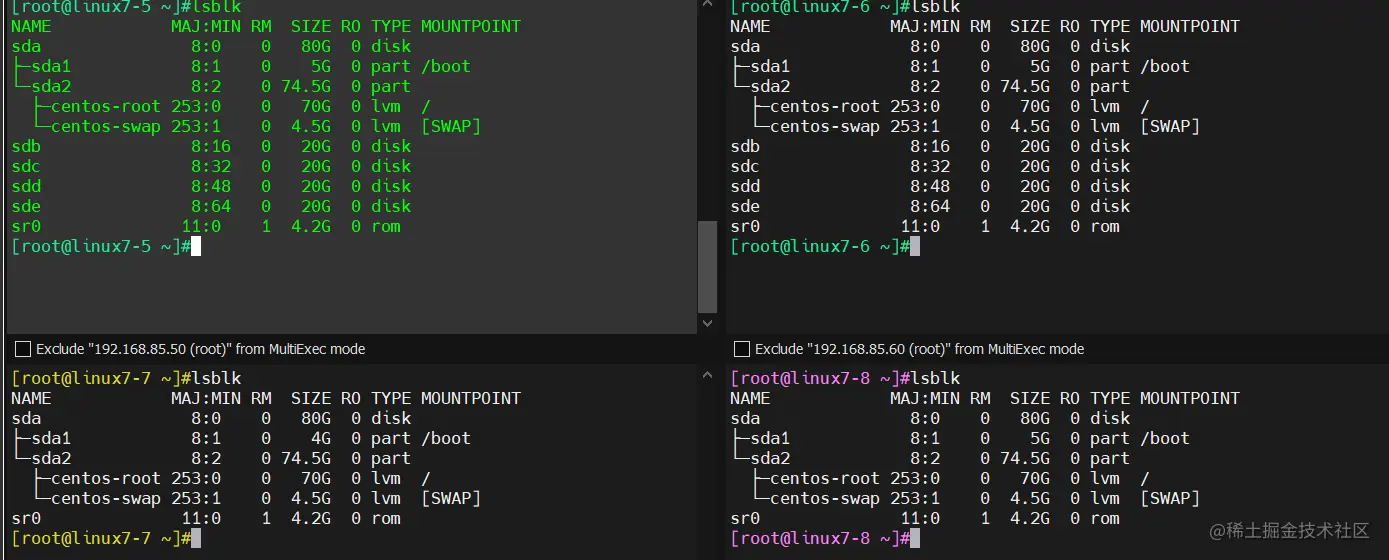The image size is (1389, 560).
Task: Click "TYPE" header in linux7-8 terminal
Action: pyautogui.click(x=1110, y=398)
